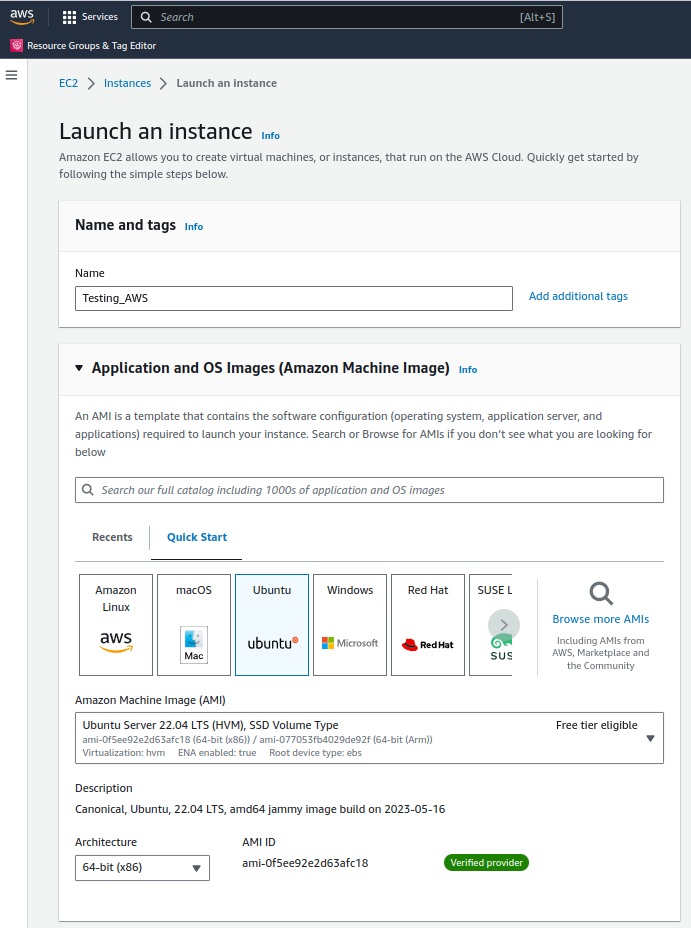The height and width of the screenshot is (928, 691).
Task: Click the Red Hat logo image
Action: click(428, 645)
